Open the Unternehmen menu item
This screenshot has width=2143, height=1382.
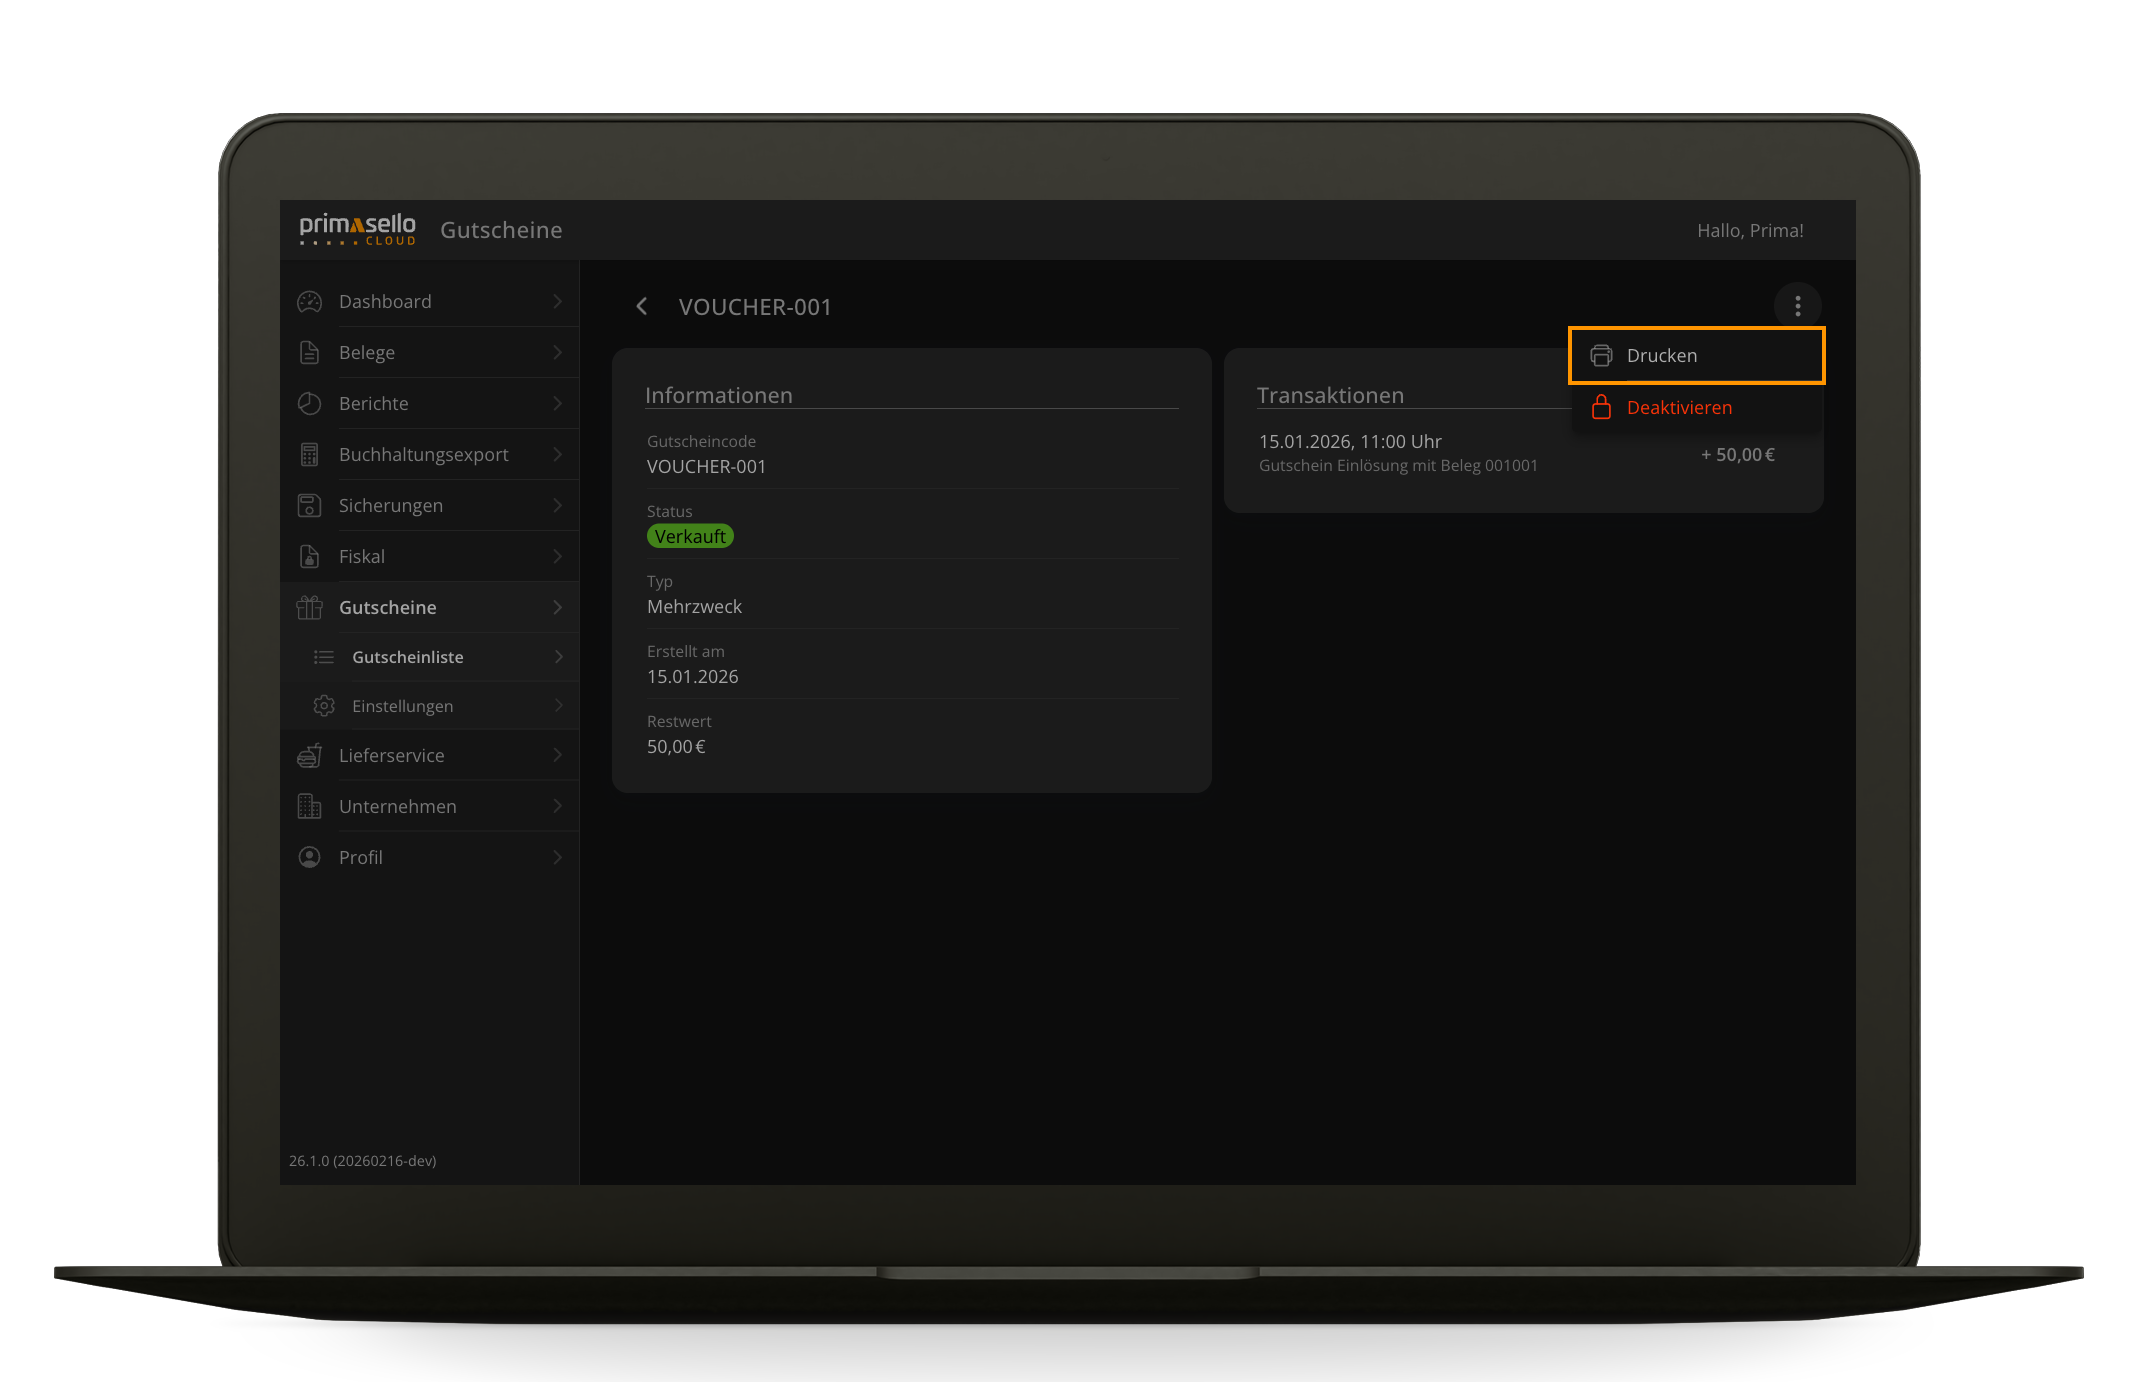coord(430,806)
